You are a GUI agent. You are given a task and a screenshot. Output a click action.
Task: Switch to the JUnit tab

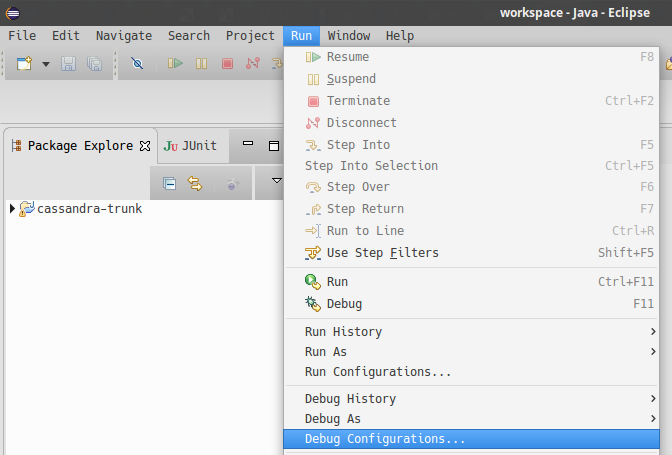191,146
